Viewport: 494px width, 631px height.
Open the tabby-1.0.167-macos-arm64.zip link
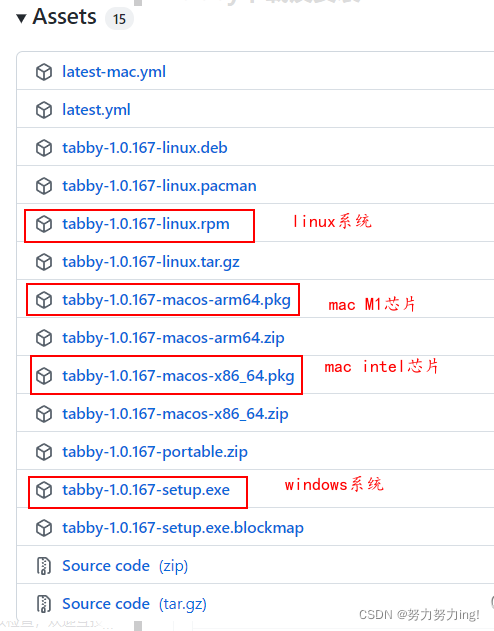point(173,338)
